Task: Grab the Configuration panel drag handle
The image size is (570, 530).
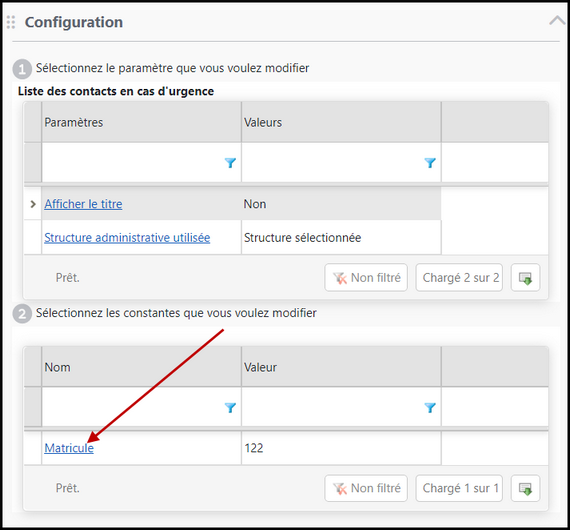Action: (11, 22)
